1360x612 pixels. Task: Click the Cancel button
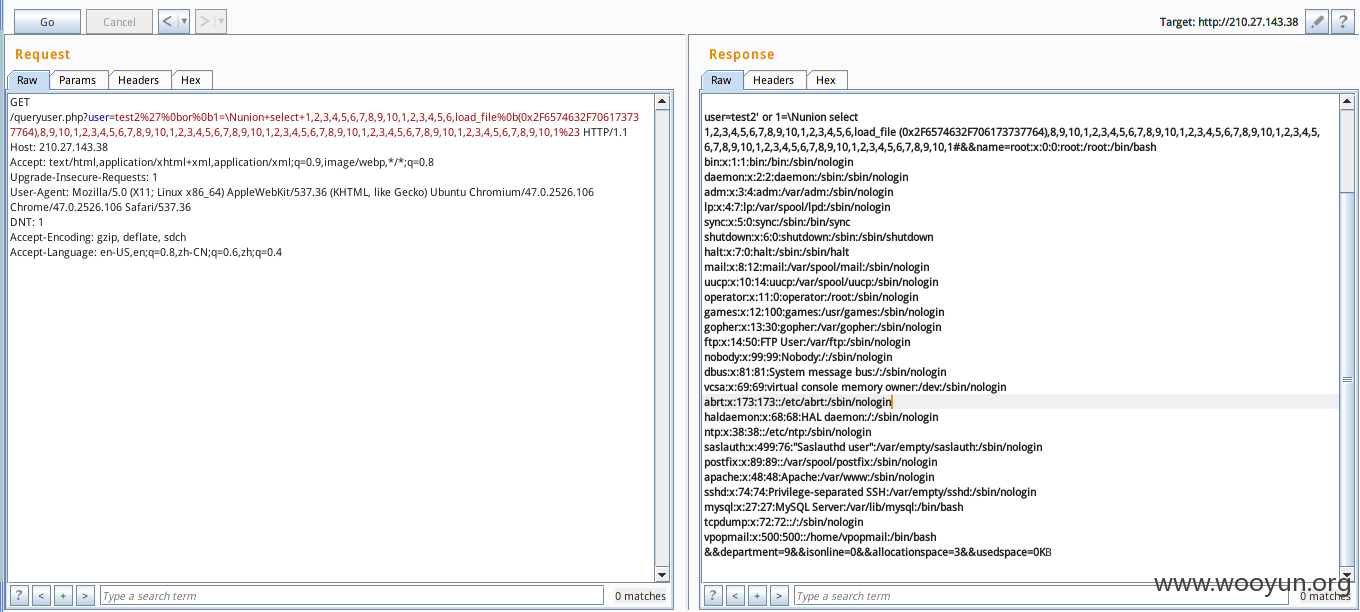pyautogui.click(x=120, y=21)
